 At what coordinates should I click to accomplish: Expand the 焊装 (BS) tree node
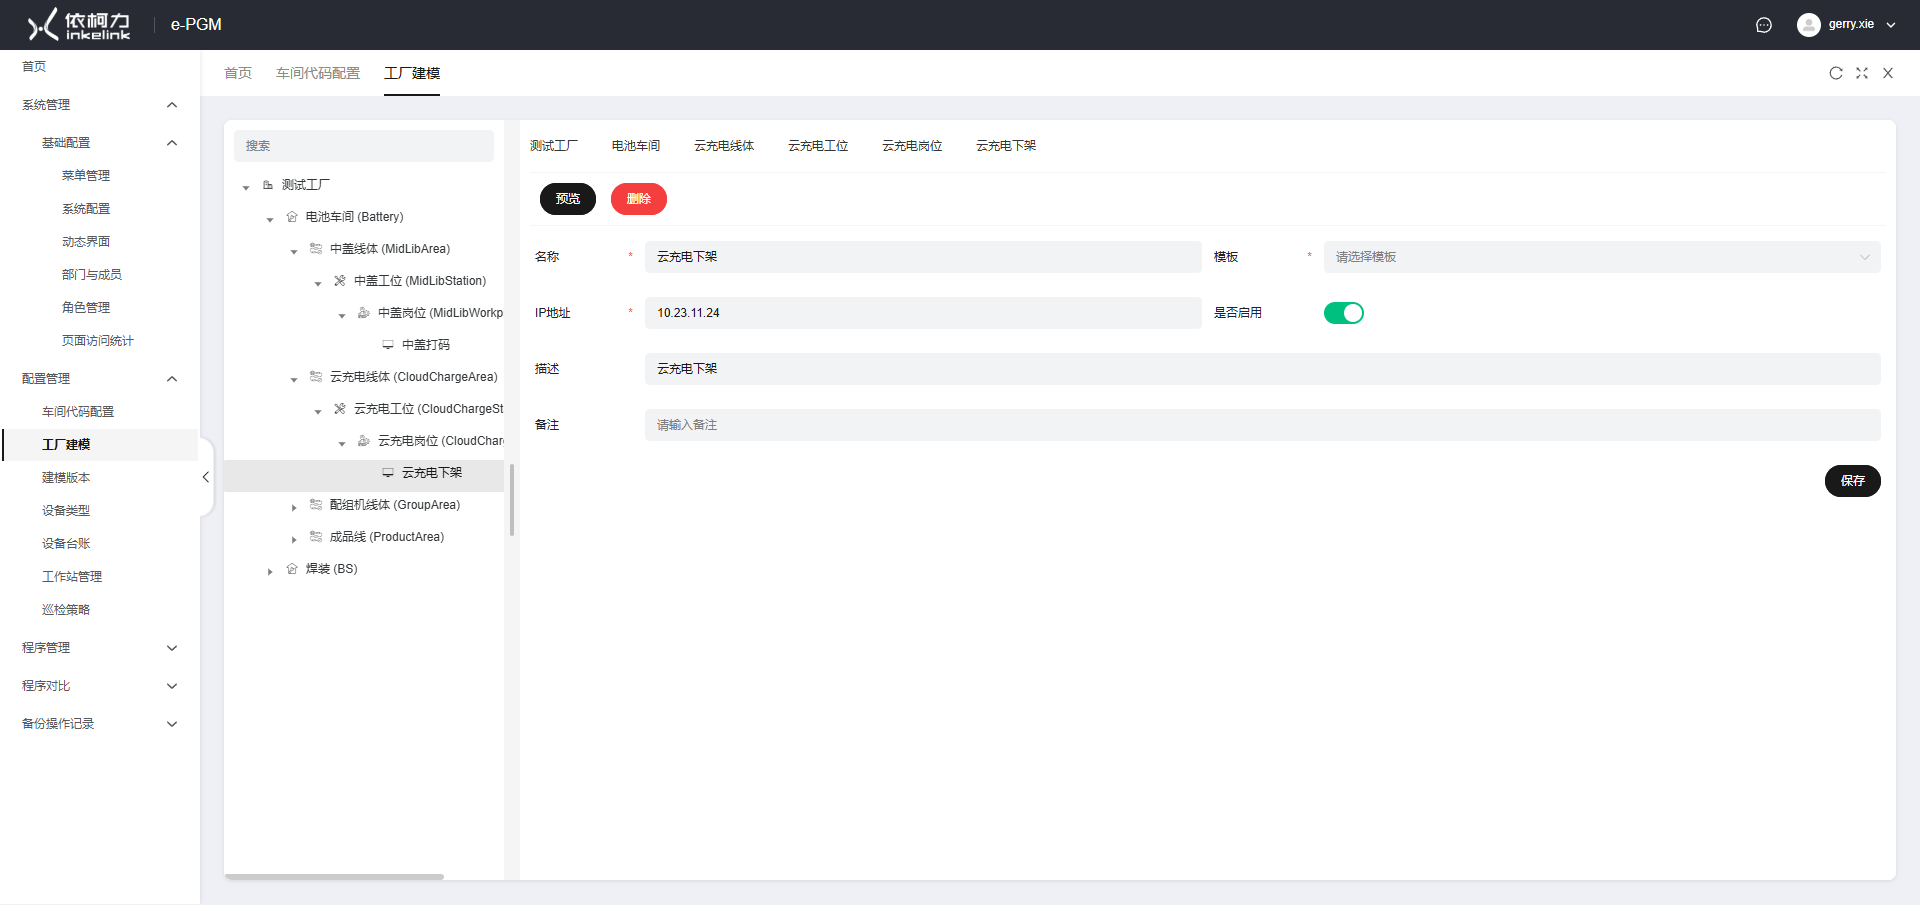click(270, 571)
